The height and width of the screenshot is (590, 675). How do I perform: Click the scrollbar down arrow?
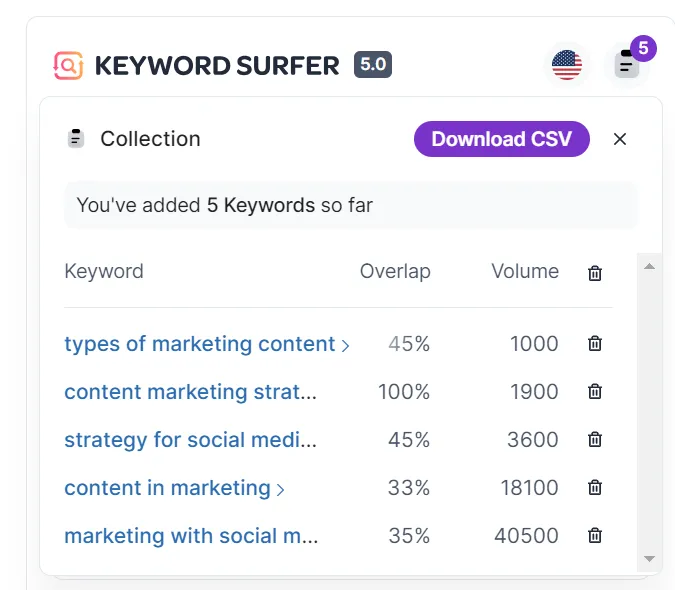(649, 559)
